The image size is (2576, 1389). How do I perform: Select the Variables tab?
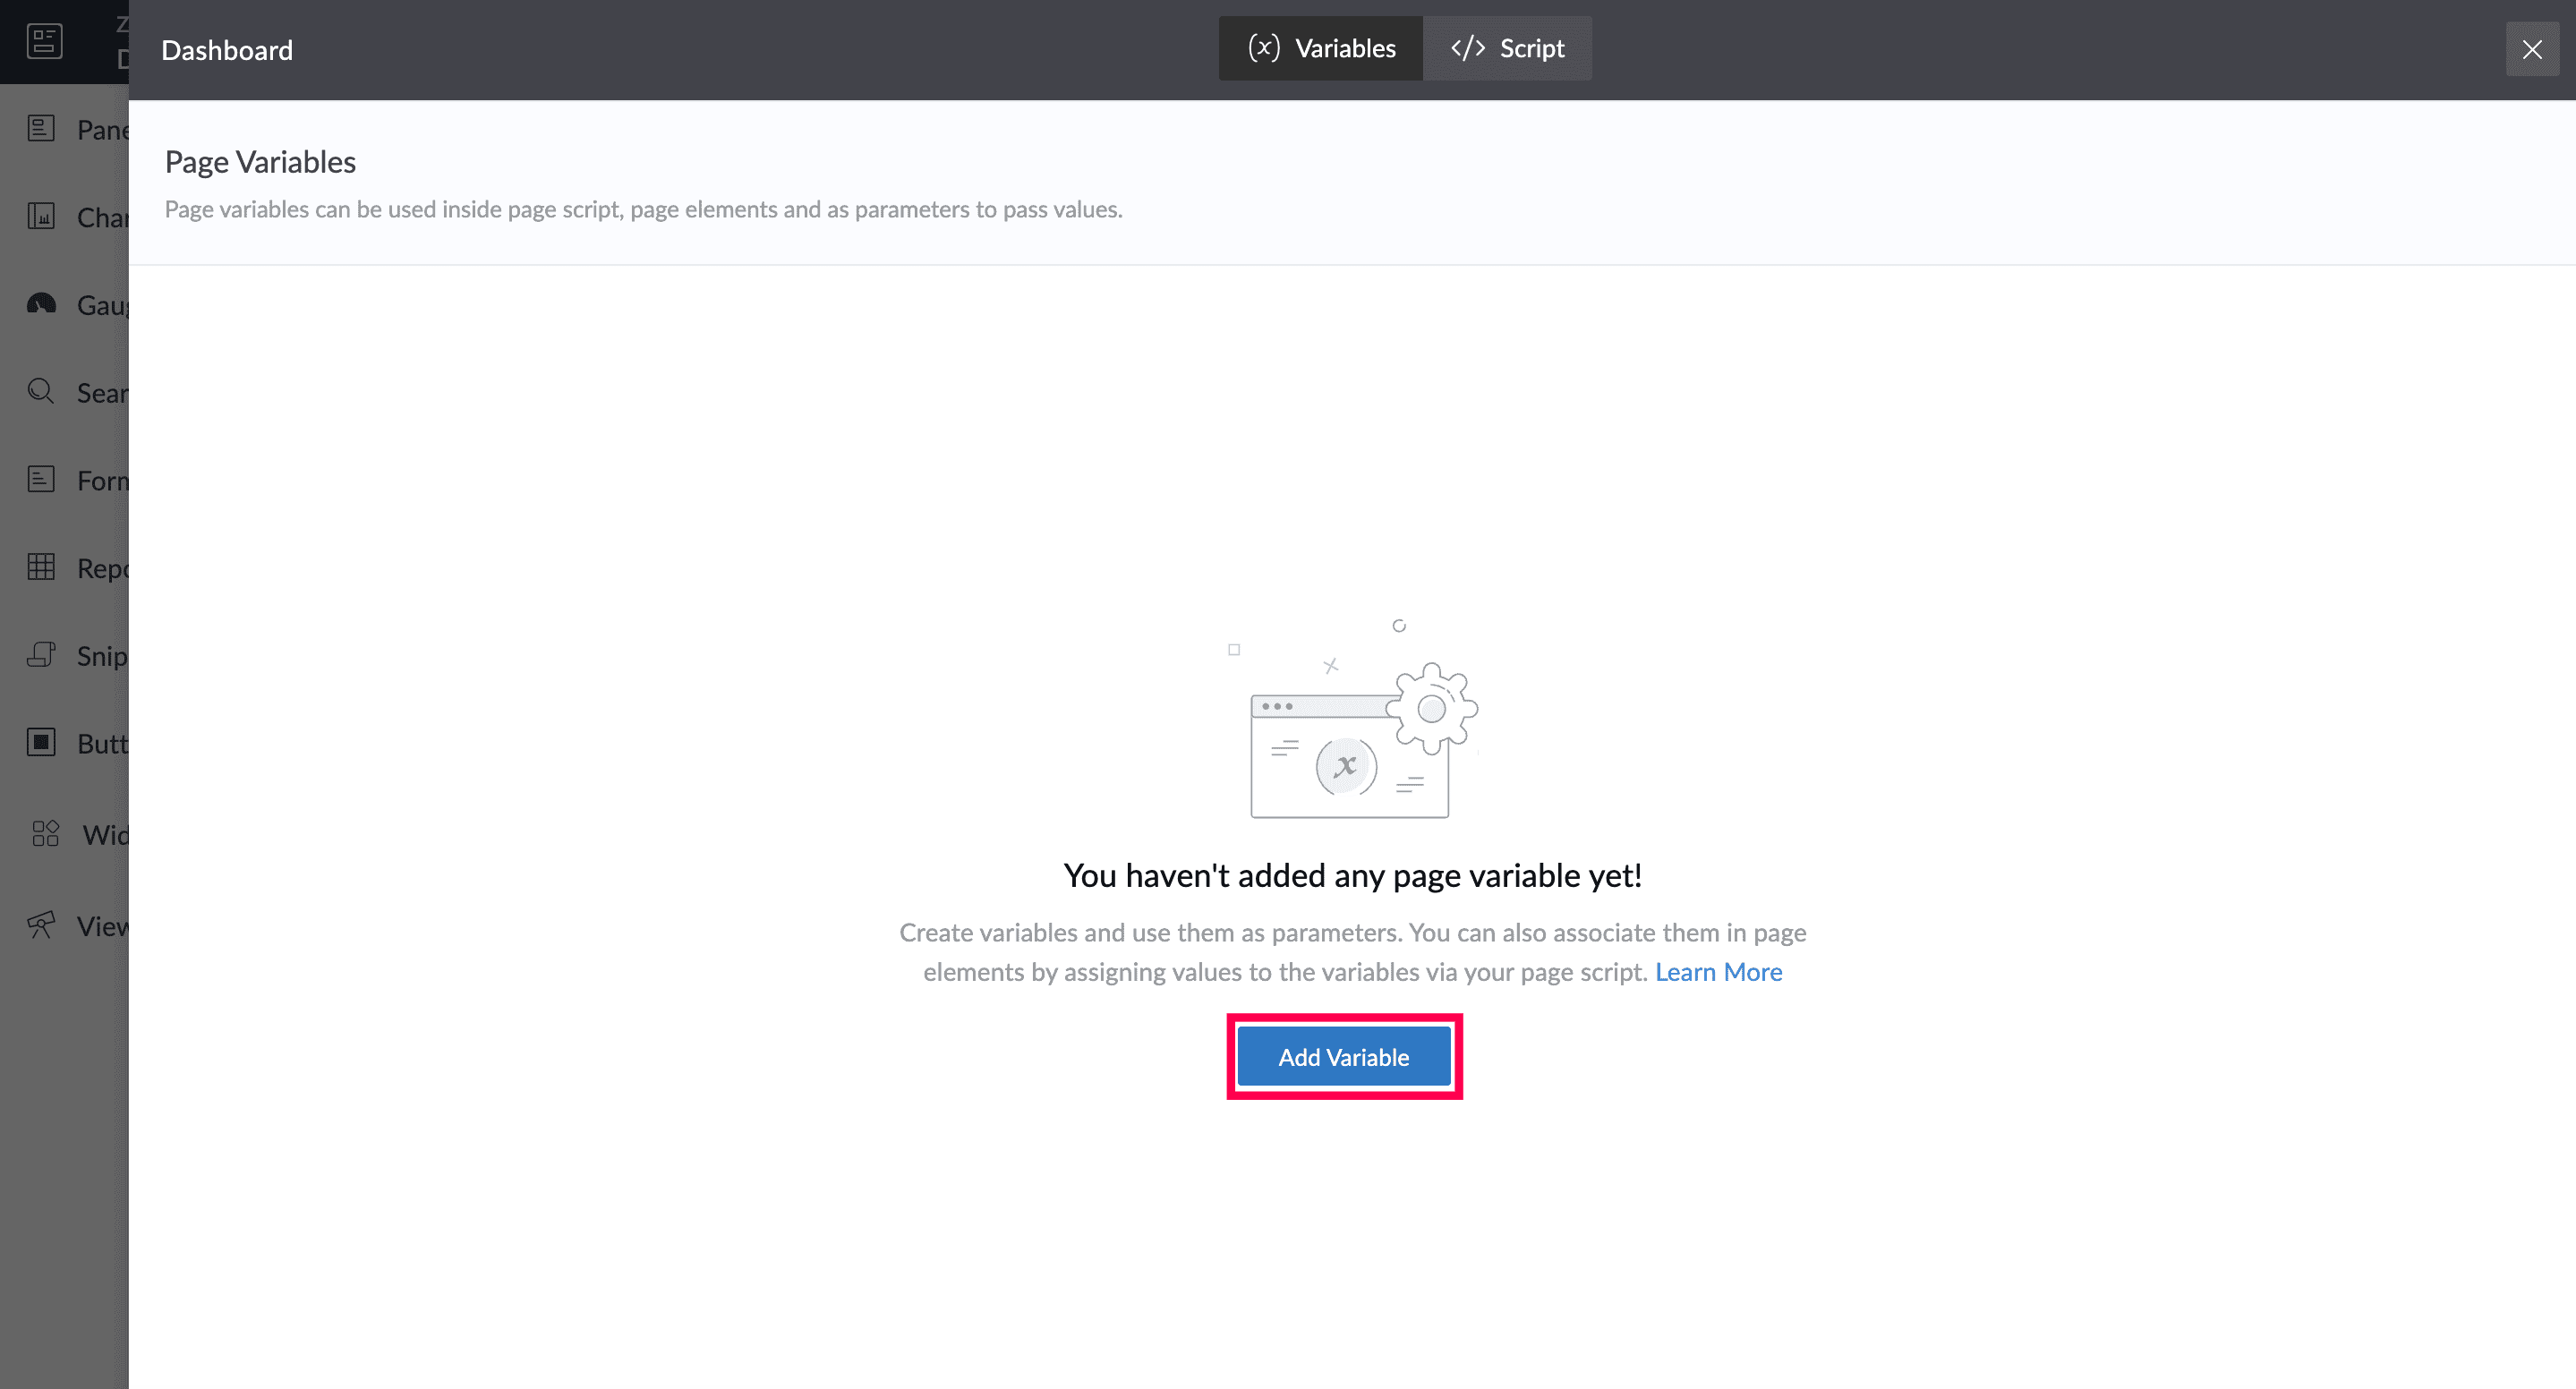[x=1321, y=48]
